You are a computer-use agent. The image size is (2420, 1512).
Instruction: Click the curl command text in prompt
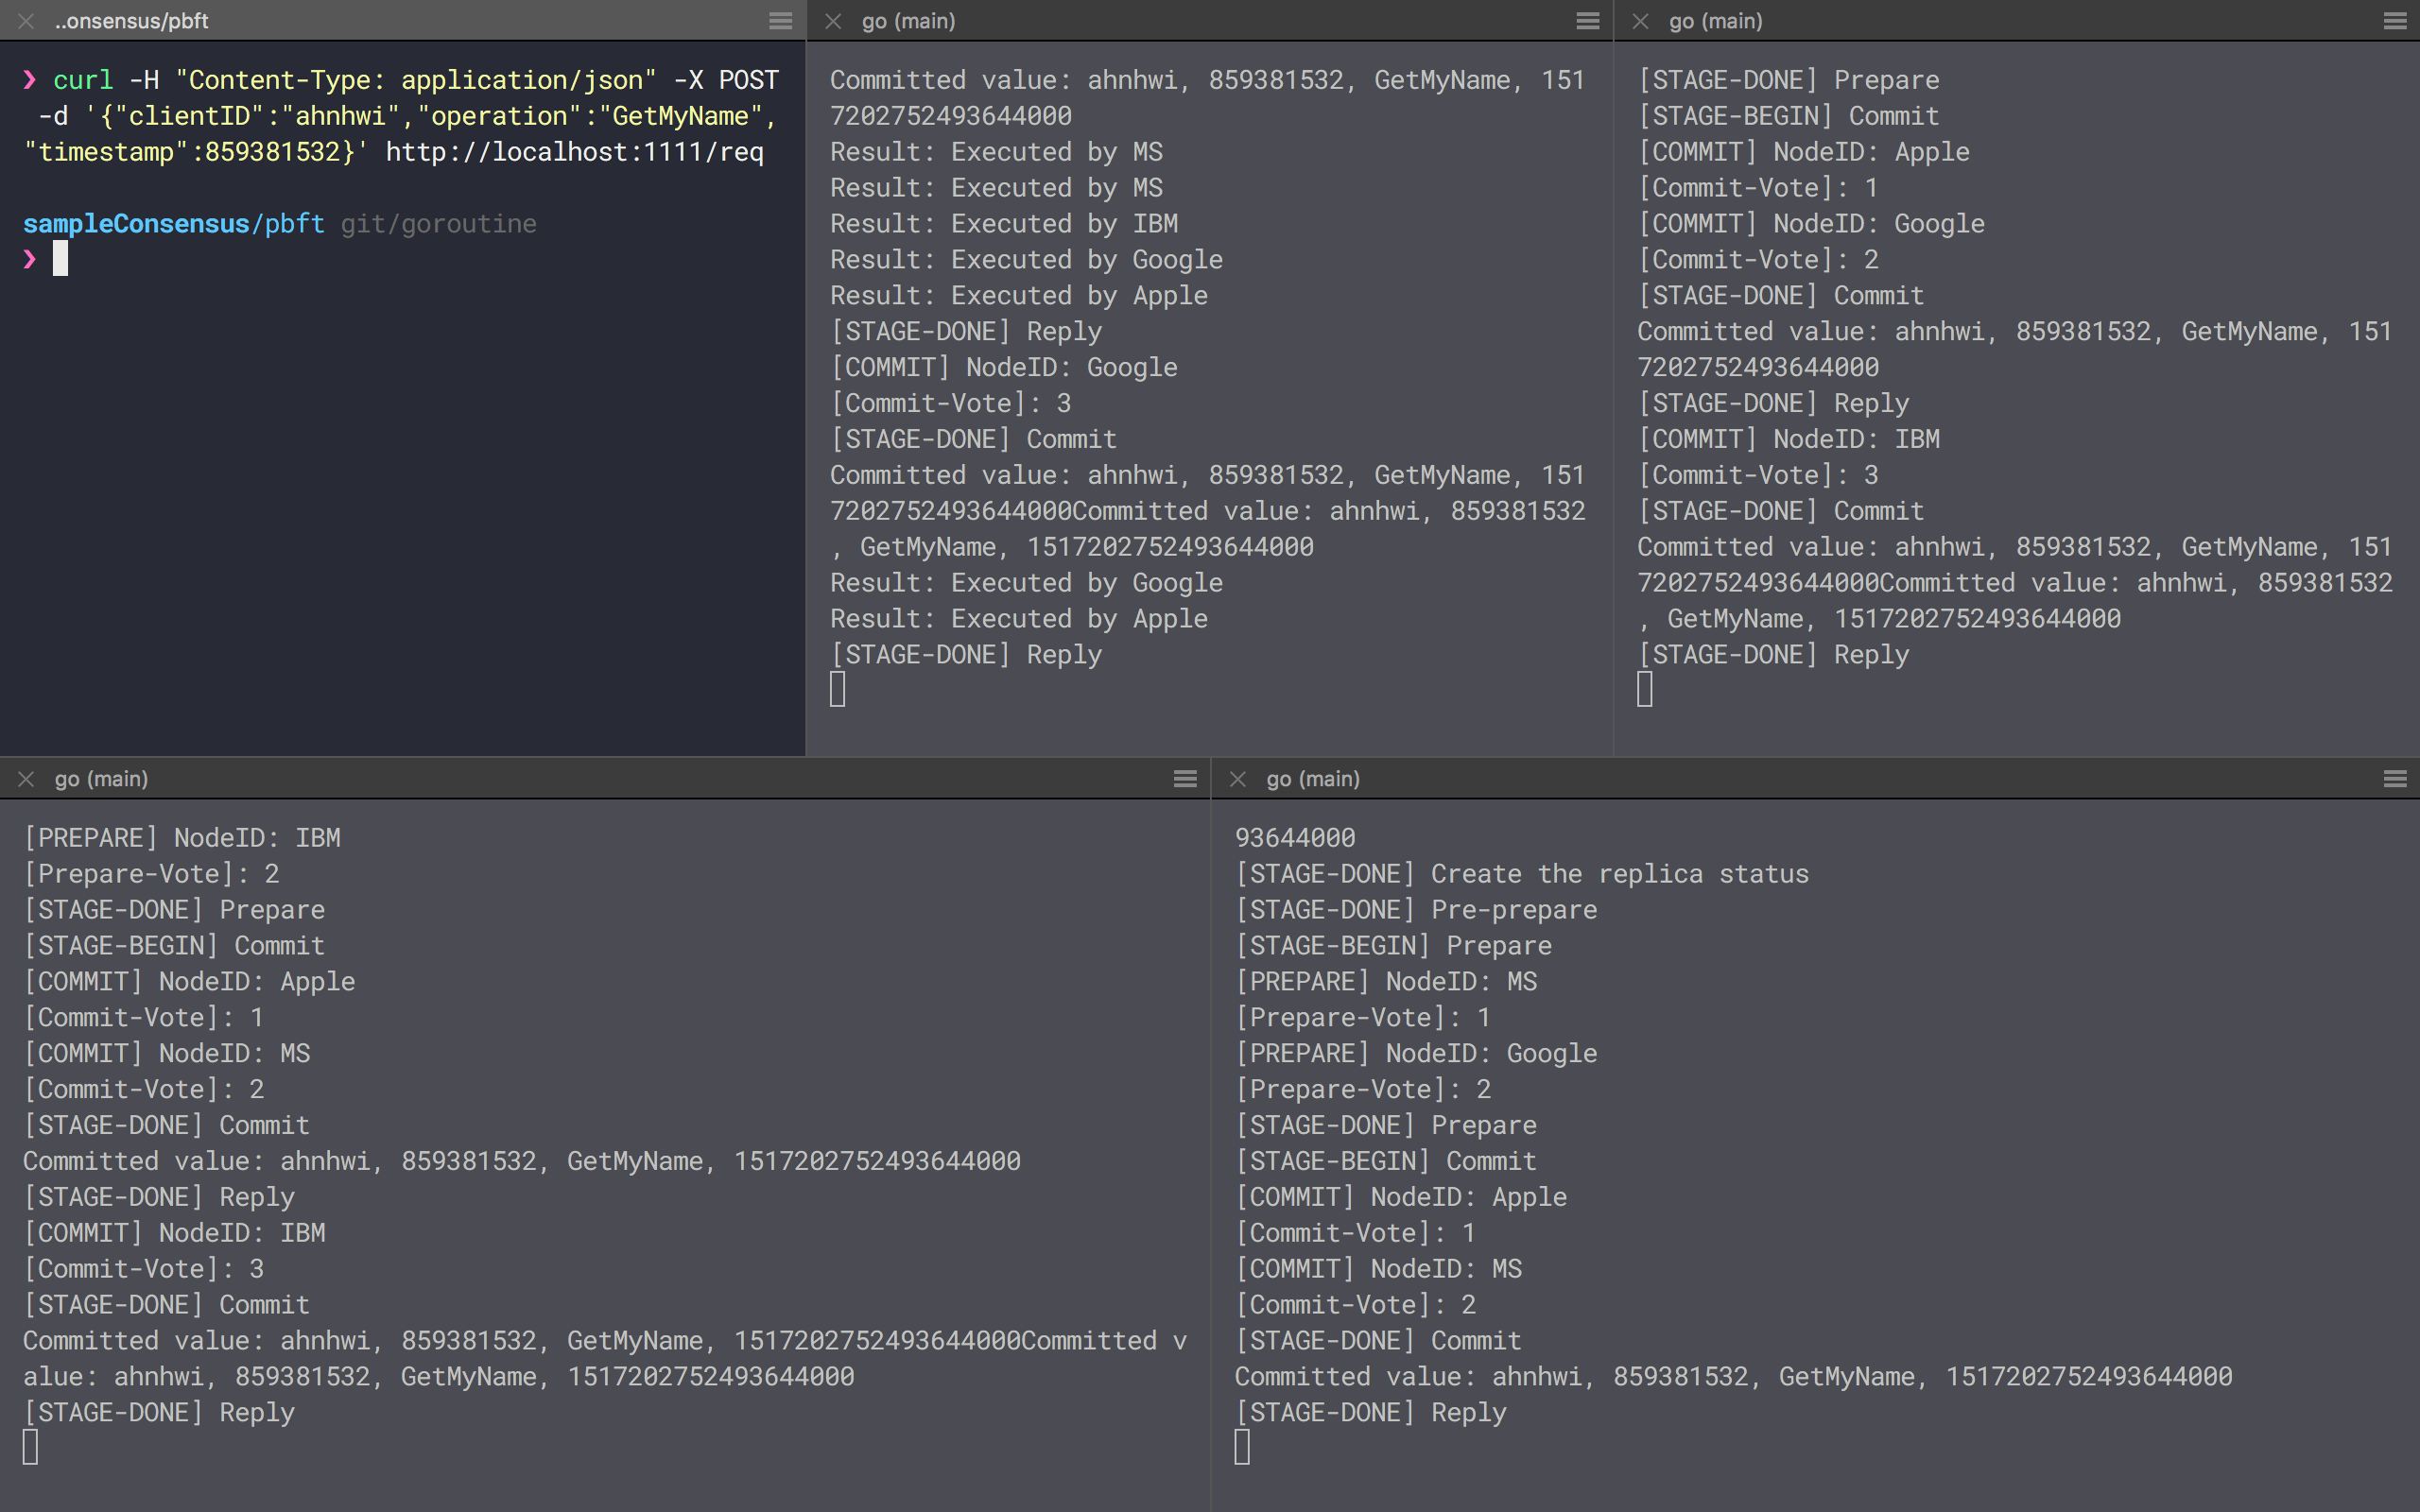(83, 80)
